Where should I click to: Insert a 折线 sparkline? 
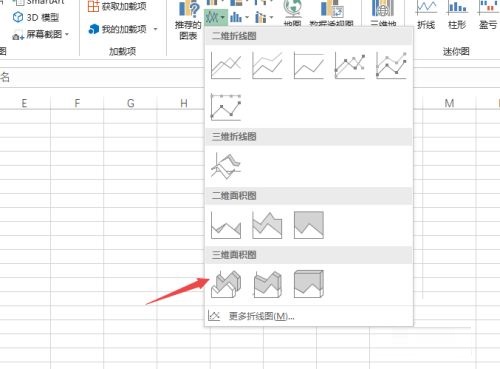[x=426, y=15]
